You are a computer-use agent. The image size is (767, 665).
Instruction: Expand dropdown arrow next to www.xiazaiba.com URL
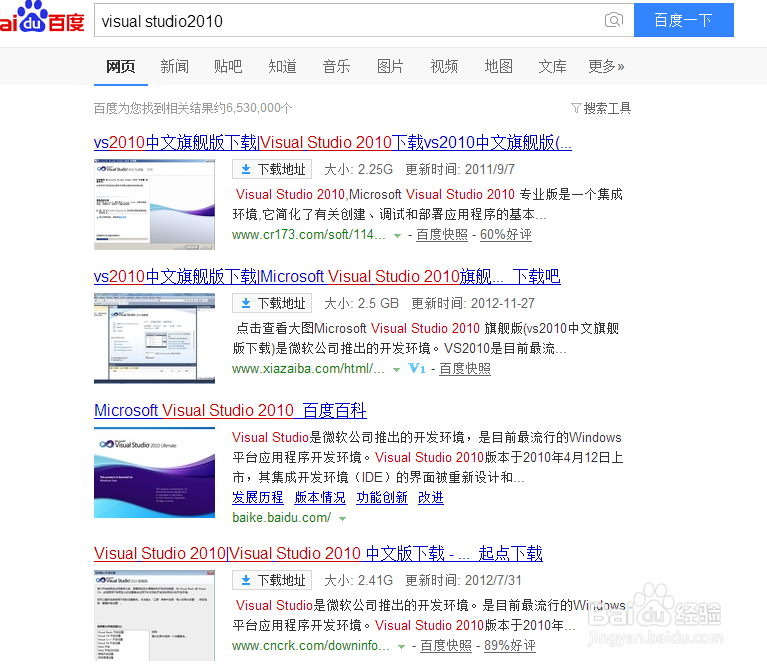(397, 370)
